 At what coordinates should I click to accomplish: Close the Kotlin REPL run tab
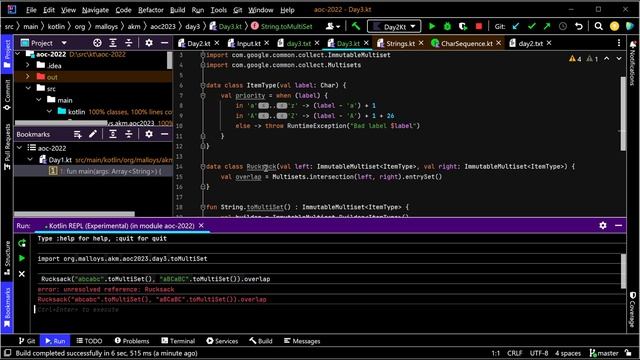tap(201, 226)
